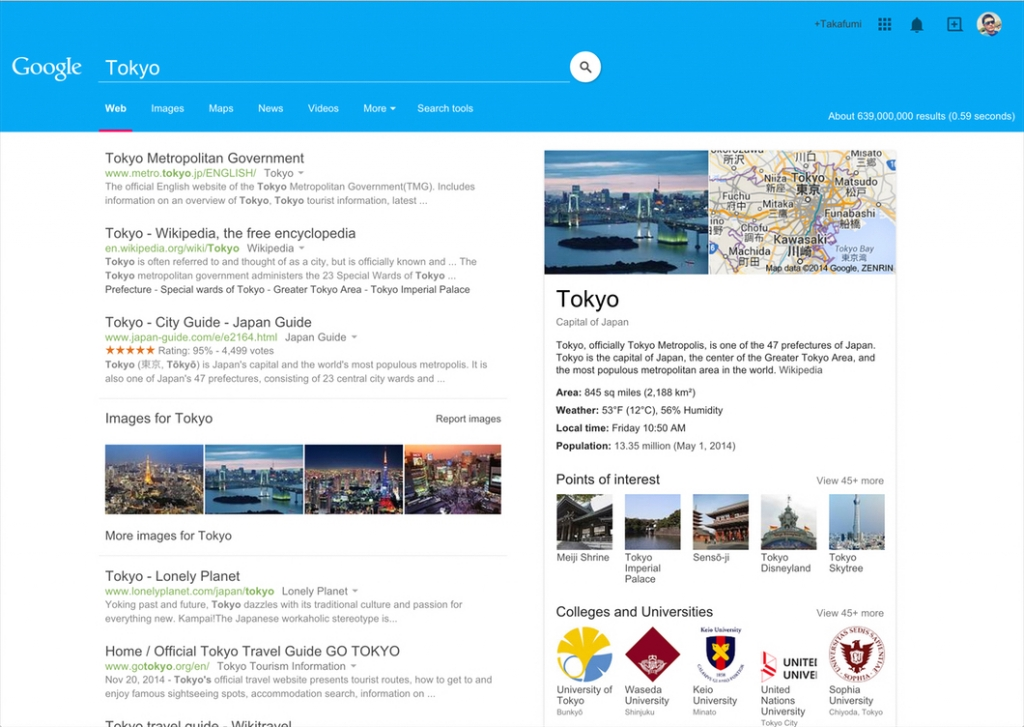Click More images for Tokyo link

pos(168,536)
